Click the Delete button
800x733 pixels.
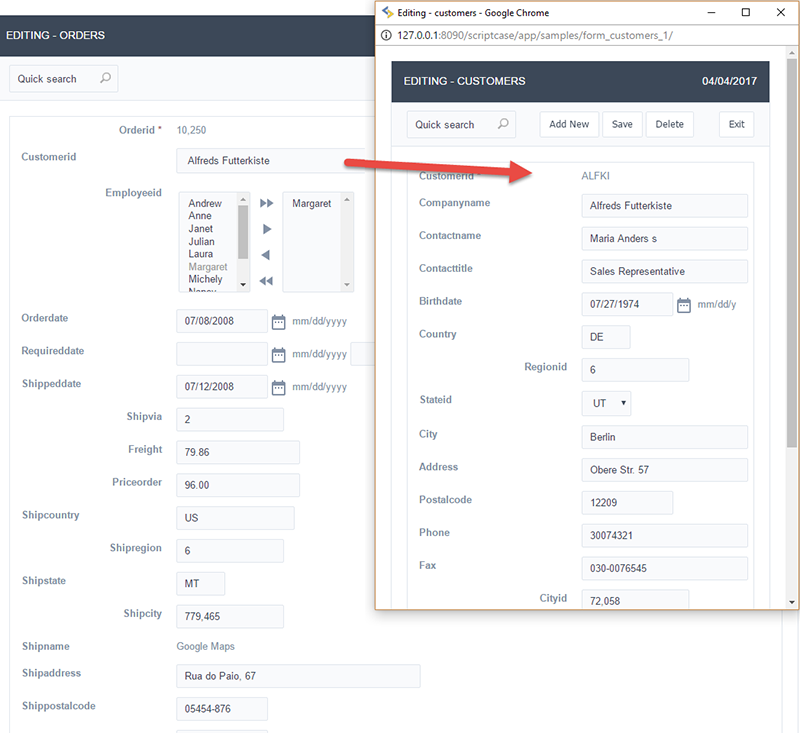pyautogui.click(x=671, y=124)
